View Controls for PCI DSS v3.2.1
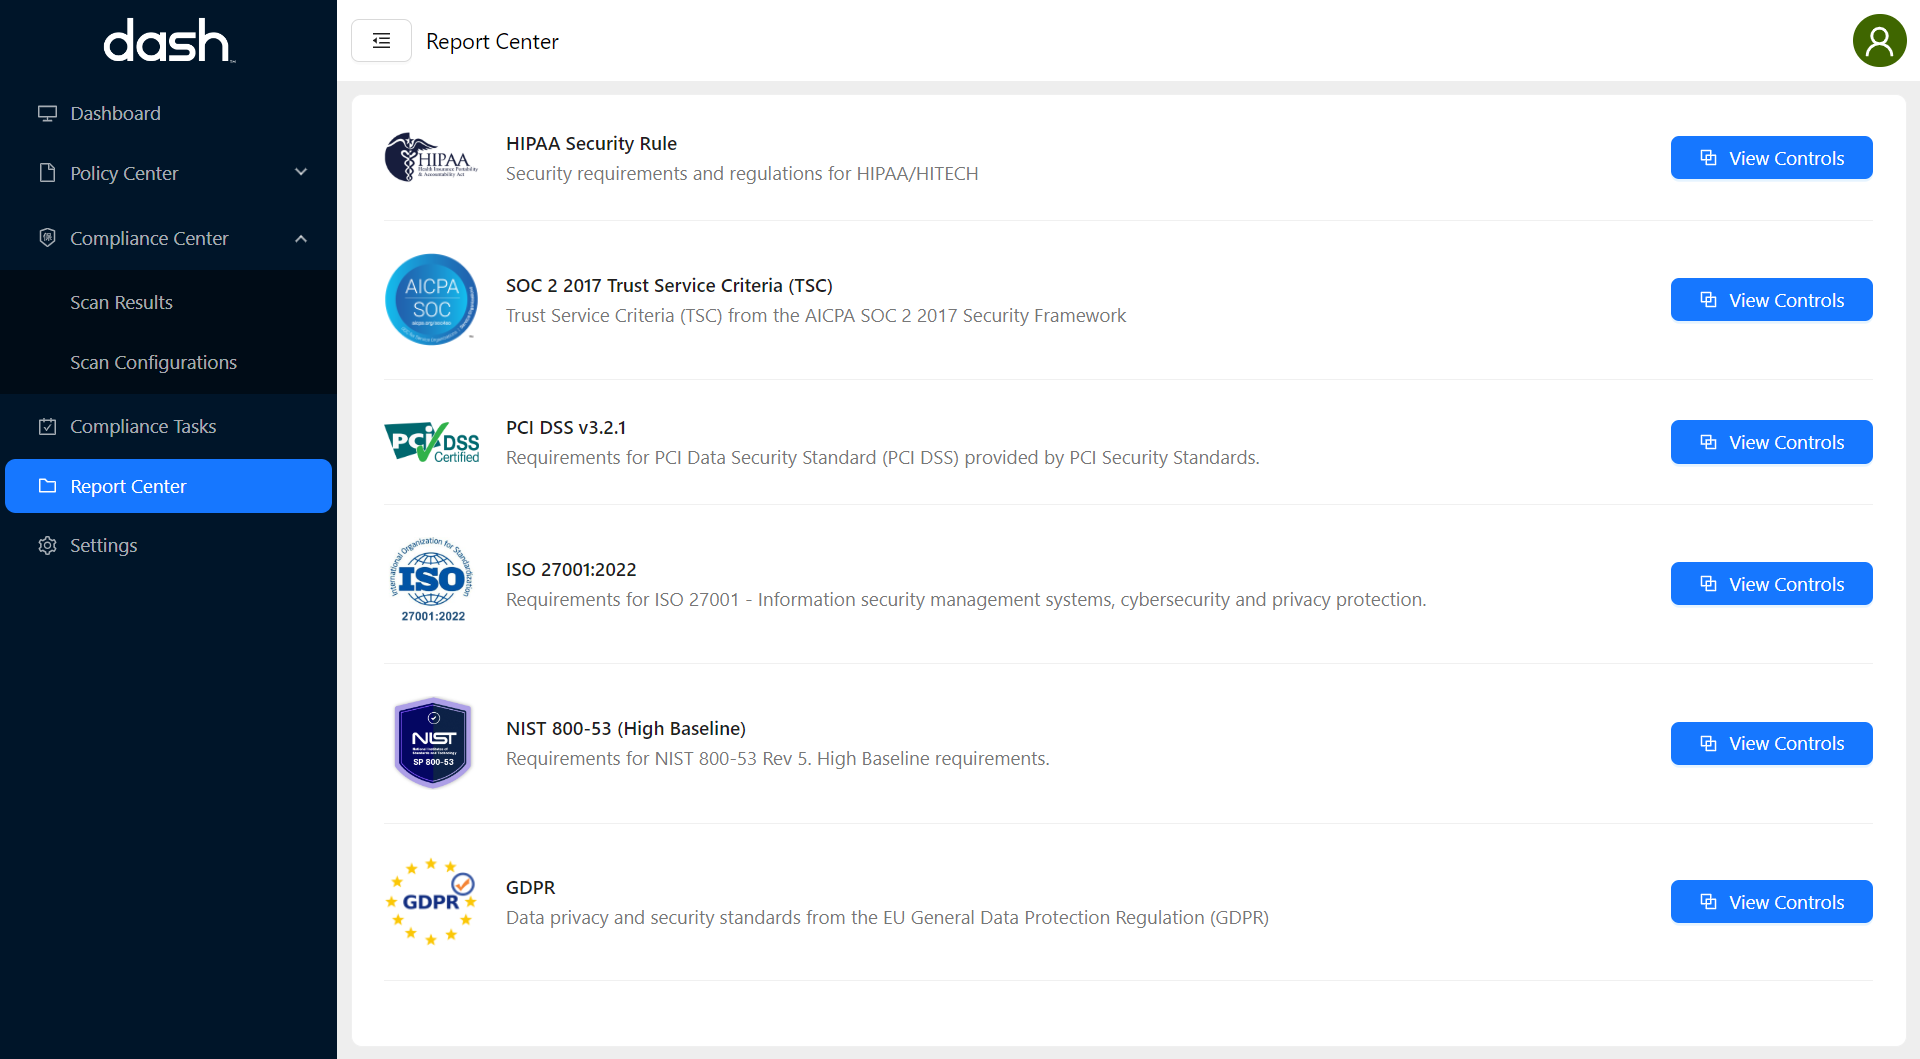The height and width of the screenshot is (1059, 1920). [1770, 443]
